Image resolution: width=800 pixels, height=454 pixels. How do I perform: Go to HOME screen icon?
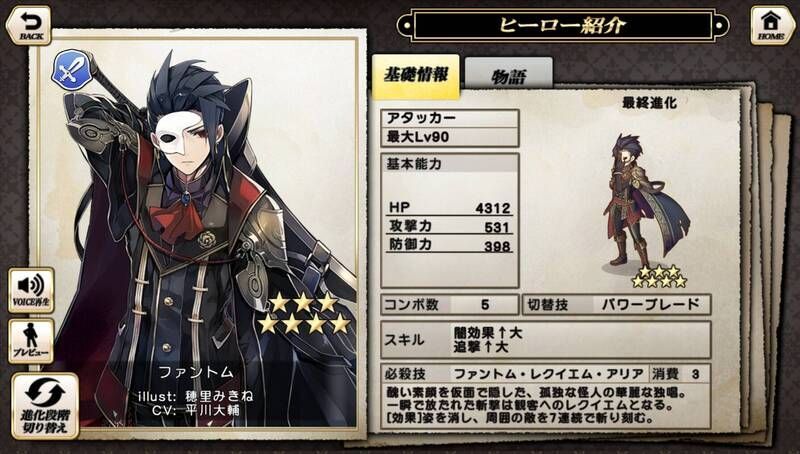771,25
